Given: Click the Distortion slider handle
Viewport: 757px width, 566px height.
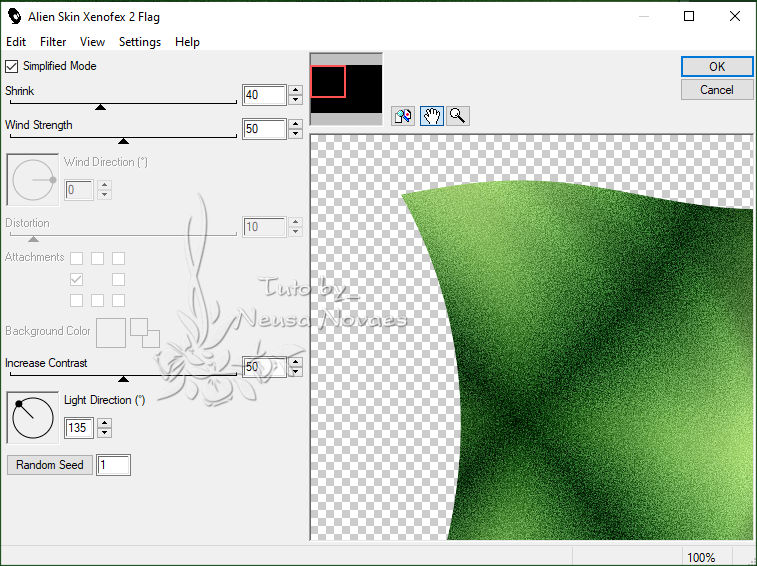Looking at the screenshot, I should point(33,239).
